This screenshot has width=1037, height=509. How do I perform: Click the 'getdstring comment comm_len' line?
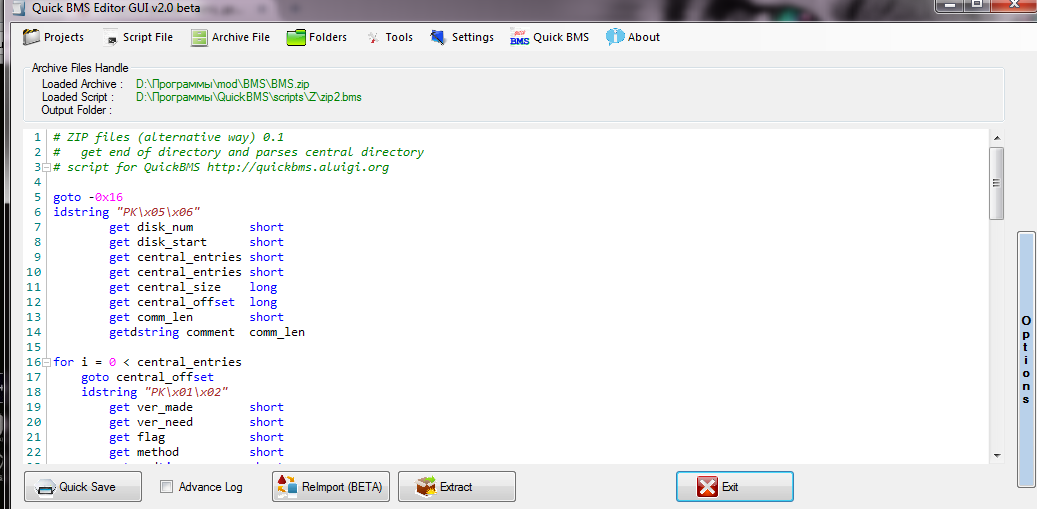click(x=207, y=332)
